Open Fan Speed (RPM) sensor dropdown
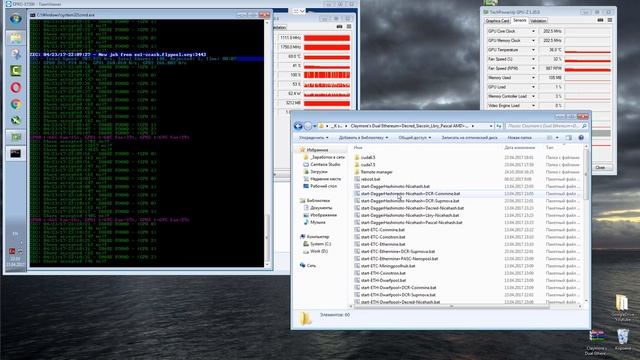 [533, 69]
